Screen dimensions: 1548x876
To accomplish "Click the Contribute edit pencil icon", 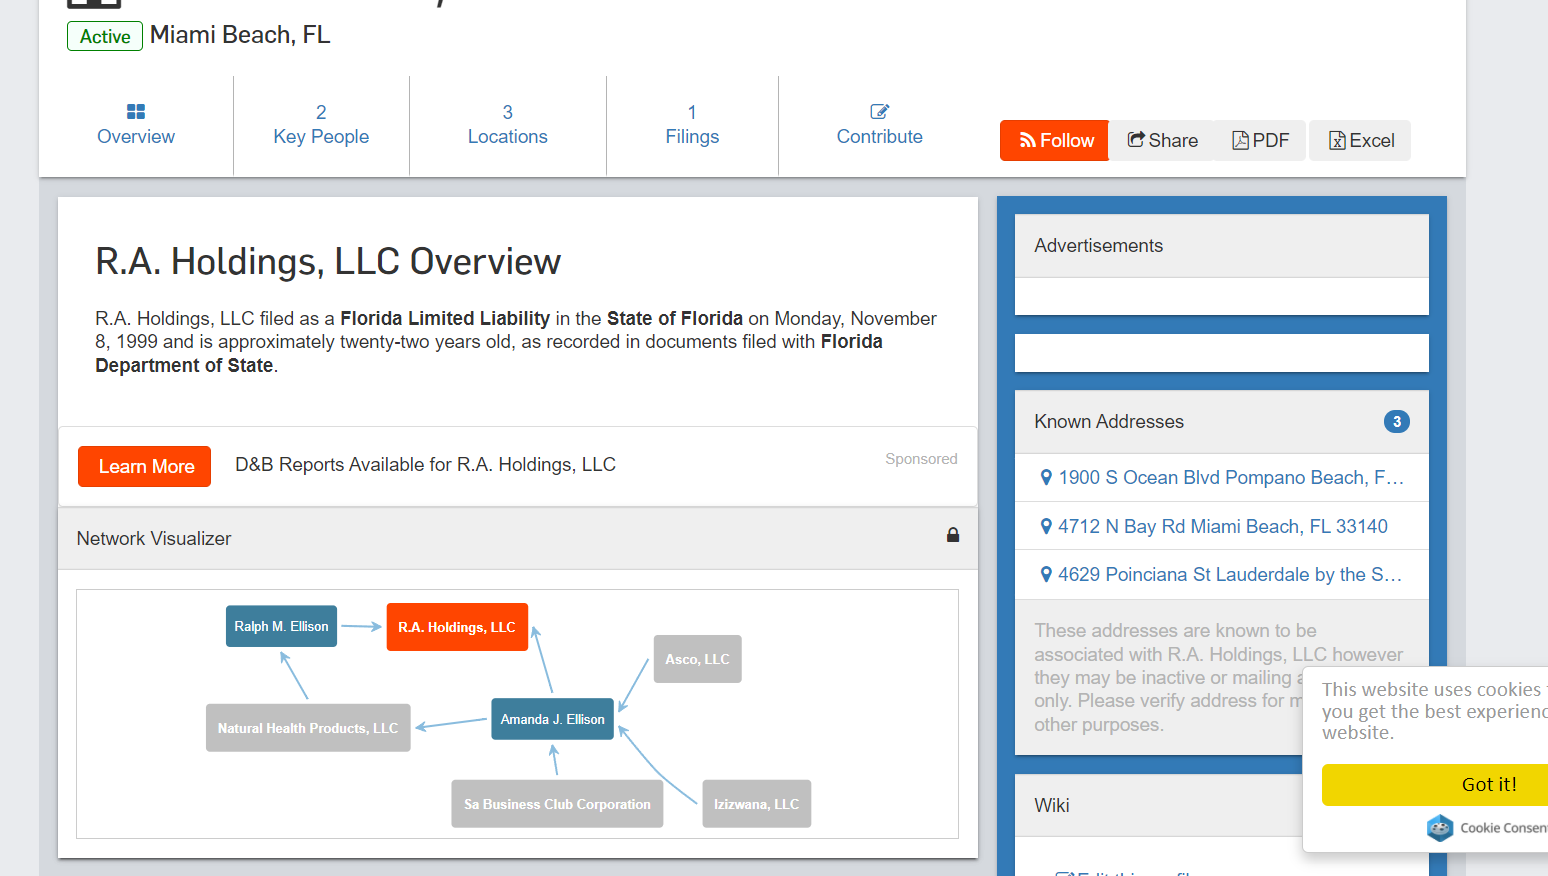I will 880,111.
